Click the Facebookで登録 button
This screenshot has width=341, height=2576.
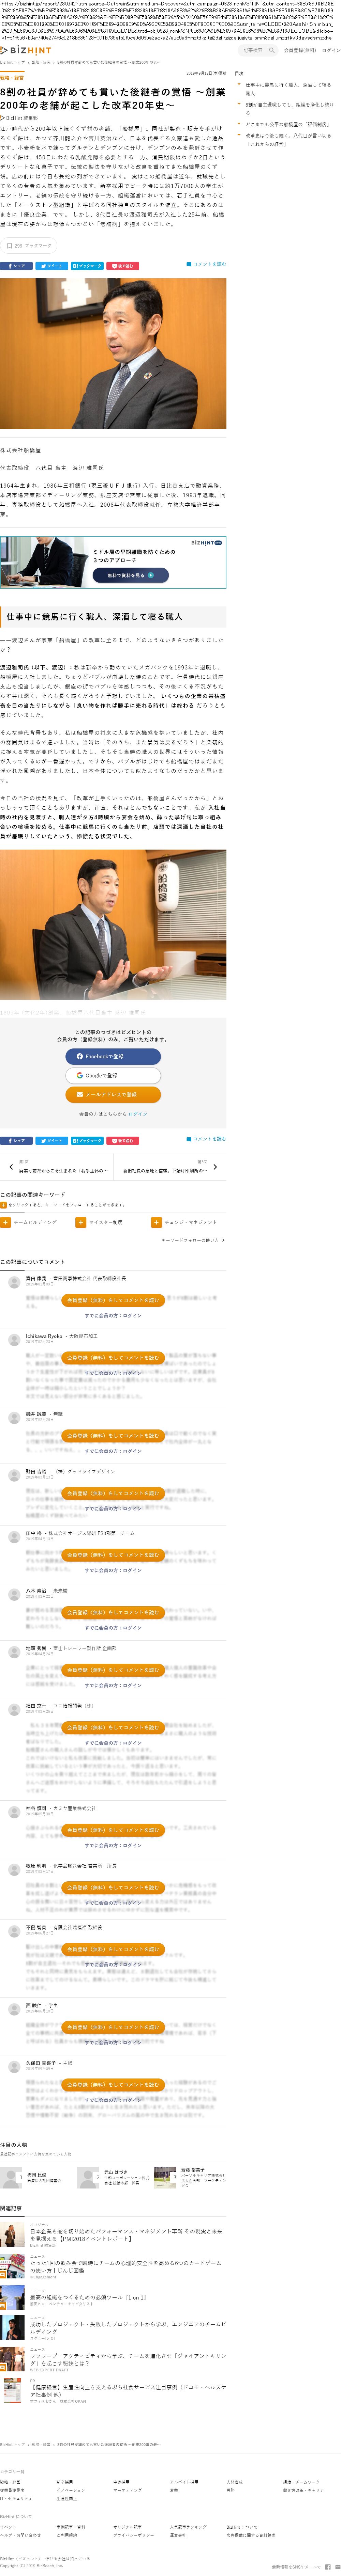[x=113, y=1056]
